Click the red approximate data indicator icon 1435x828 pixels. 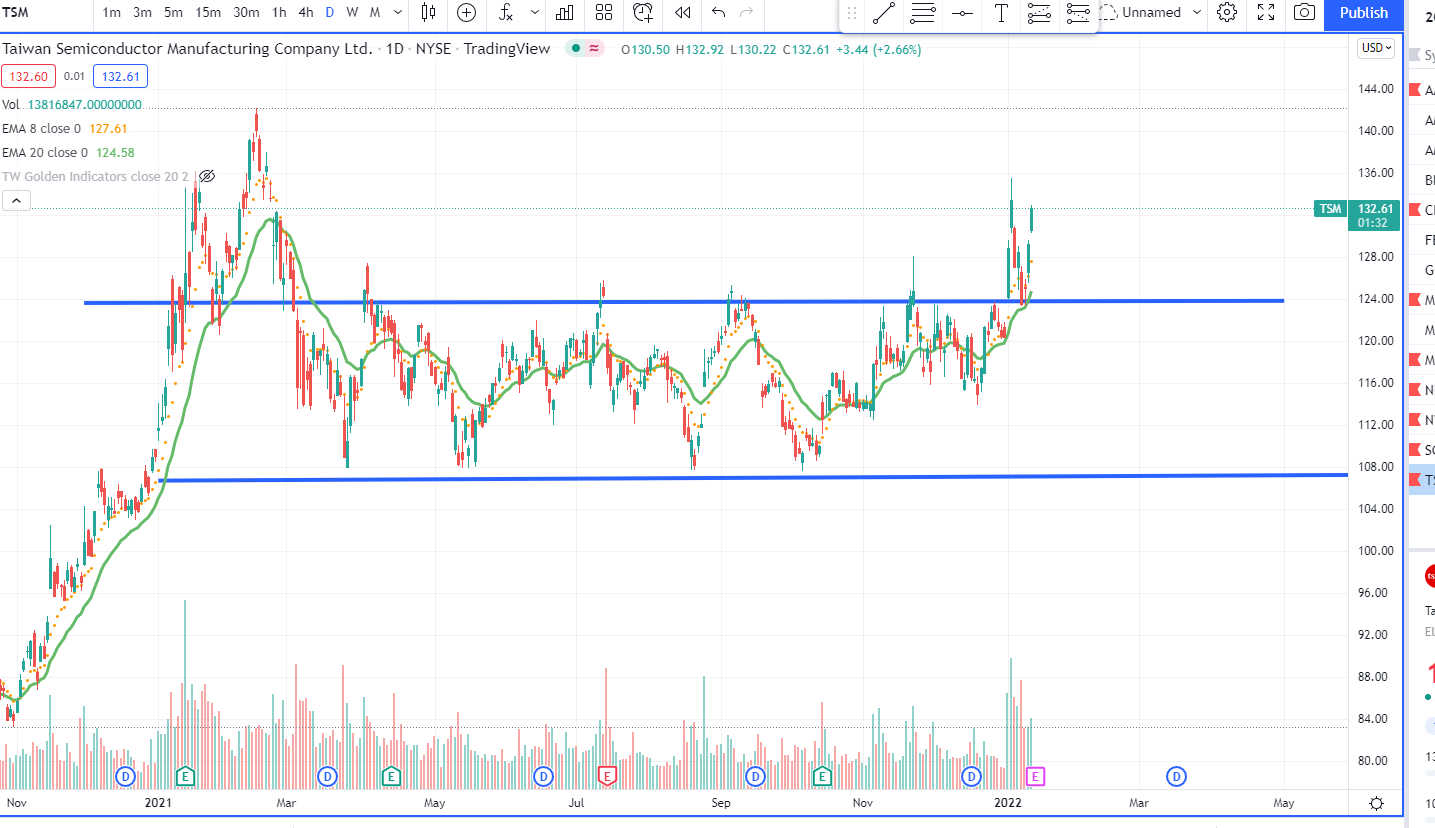[595, 48]
